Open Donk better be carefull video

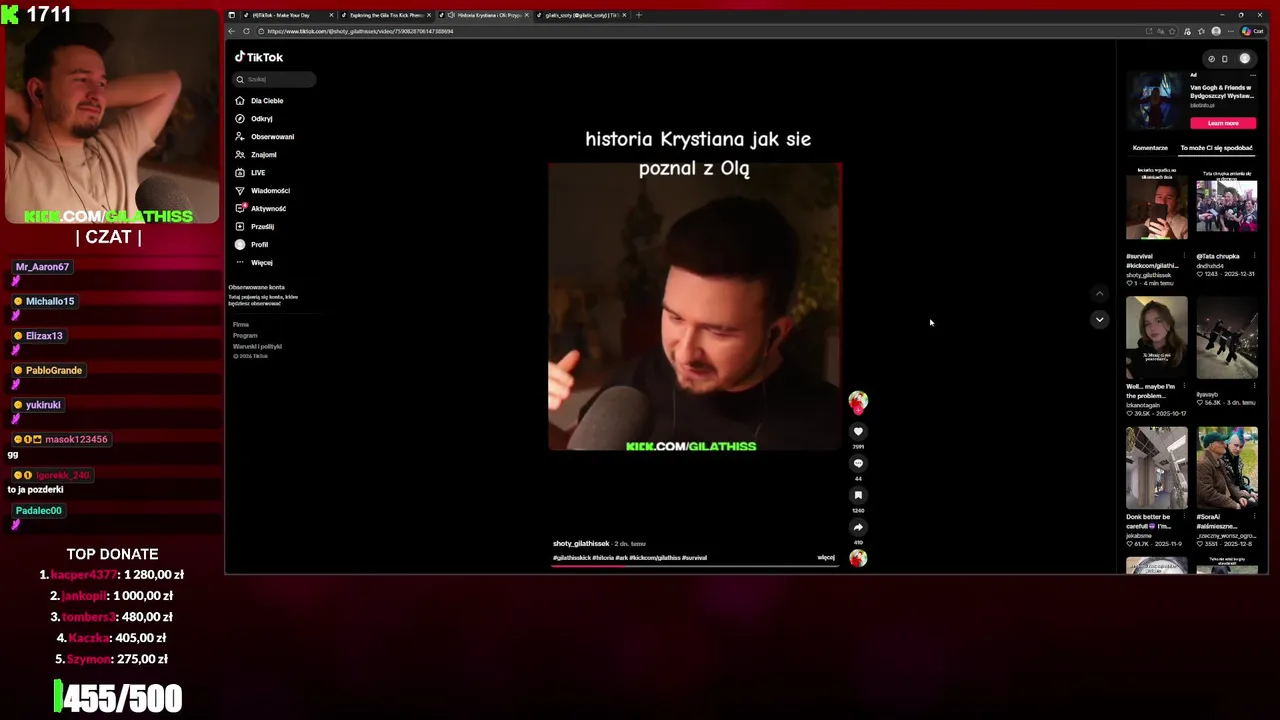pos(1157,468)
